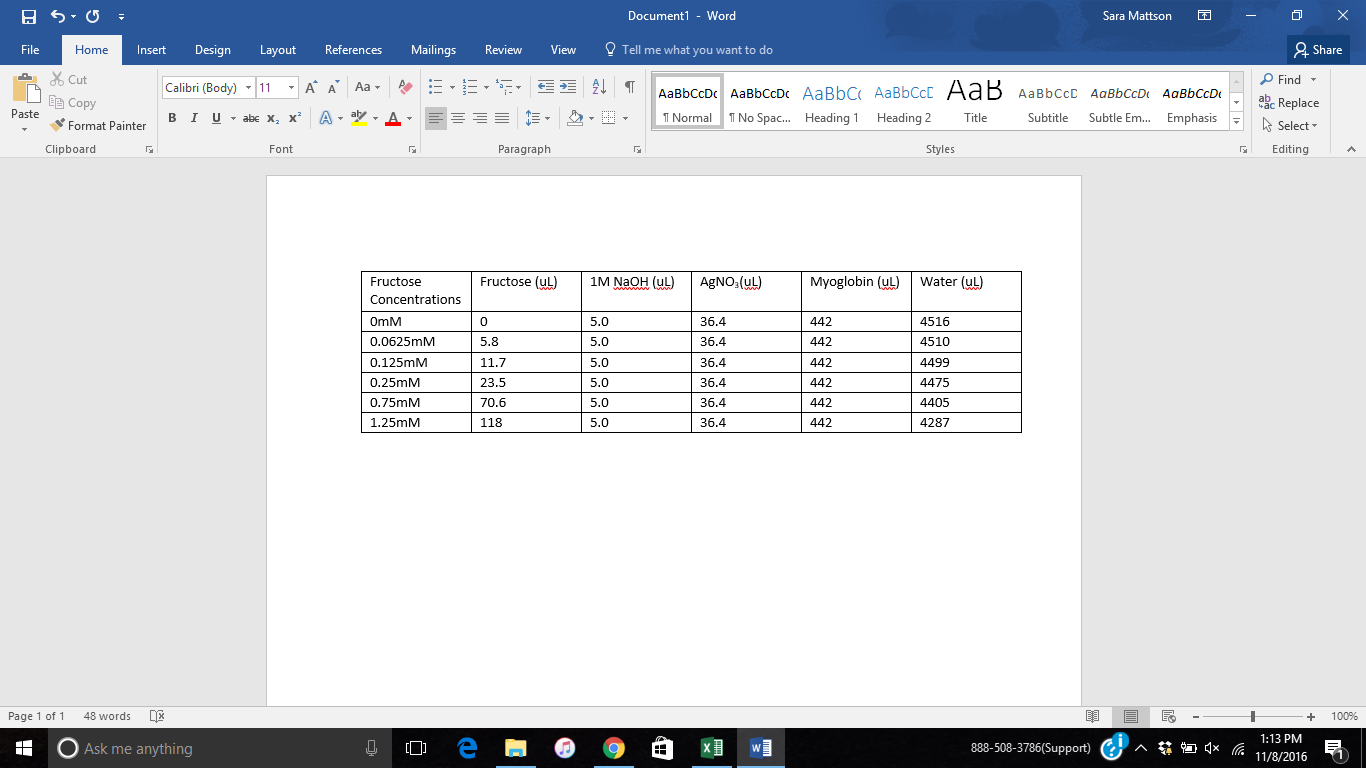The width and height of the screenshot is (1366, 768).
Task: Click the Sort A-to-Z icon
Action: [599, 88]
